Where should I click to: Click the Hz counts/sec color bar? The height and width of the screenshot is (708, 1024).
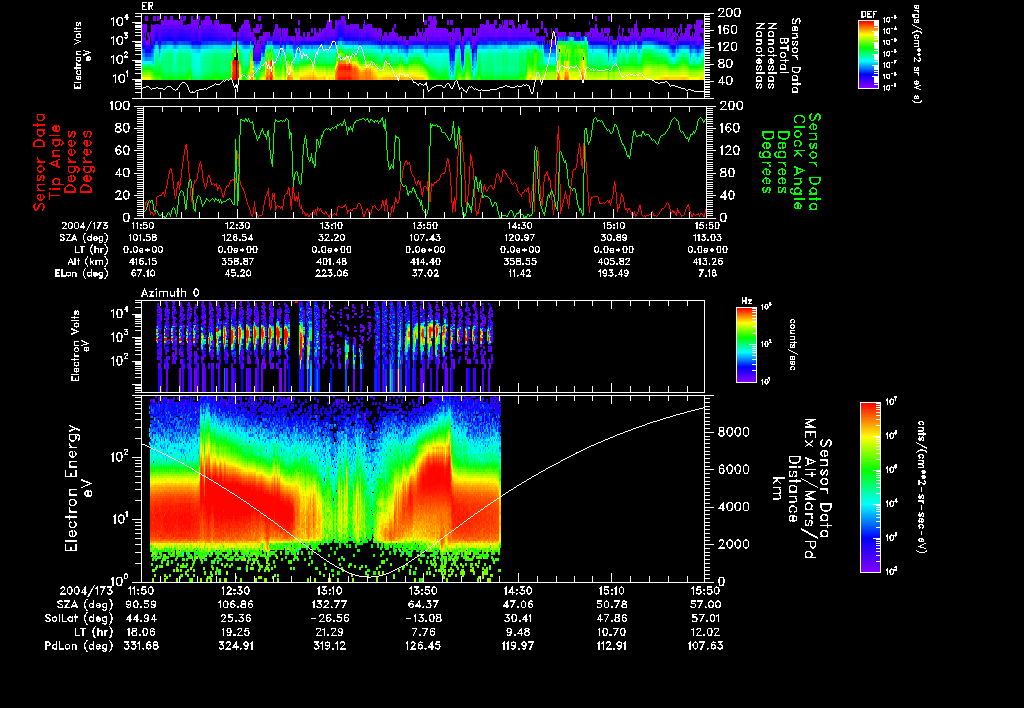click(x=746, y=344)
